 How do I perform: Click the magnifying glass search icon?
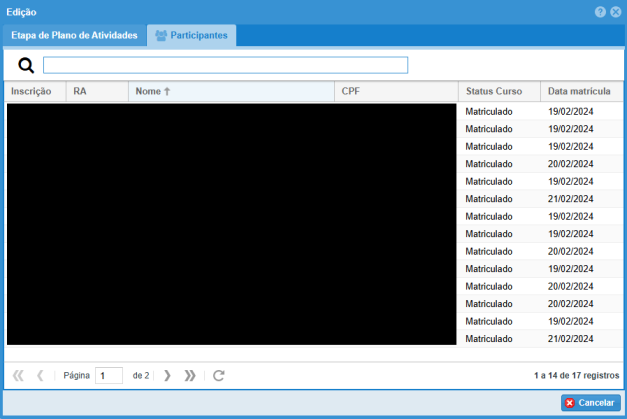pos(26,65)
